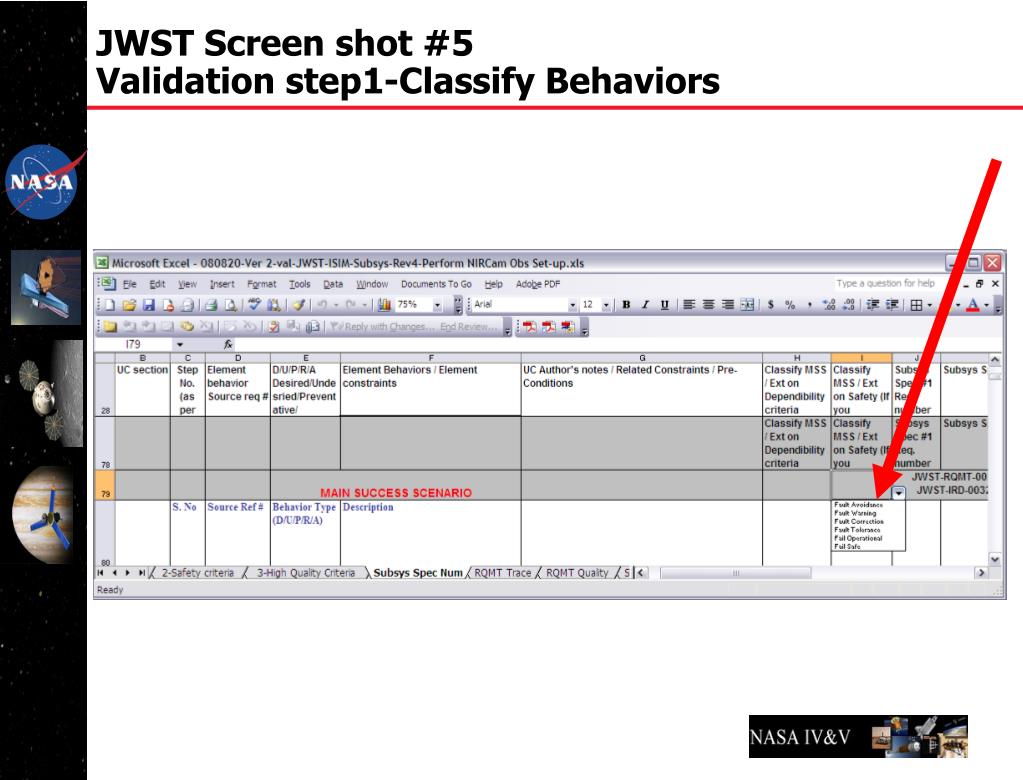1023x780 pixels.
Task: Open the Zoom 75% dropdown
Action: tap(438, 305)
